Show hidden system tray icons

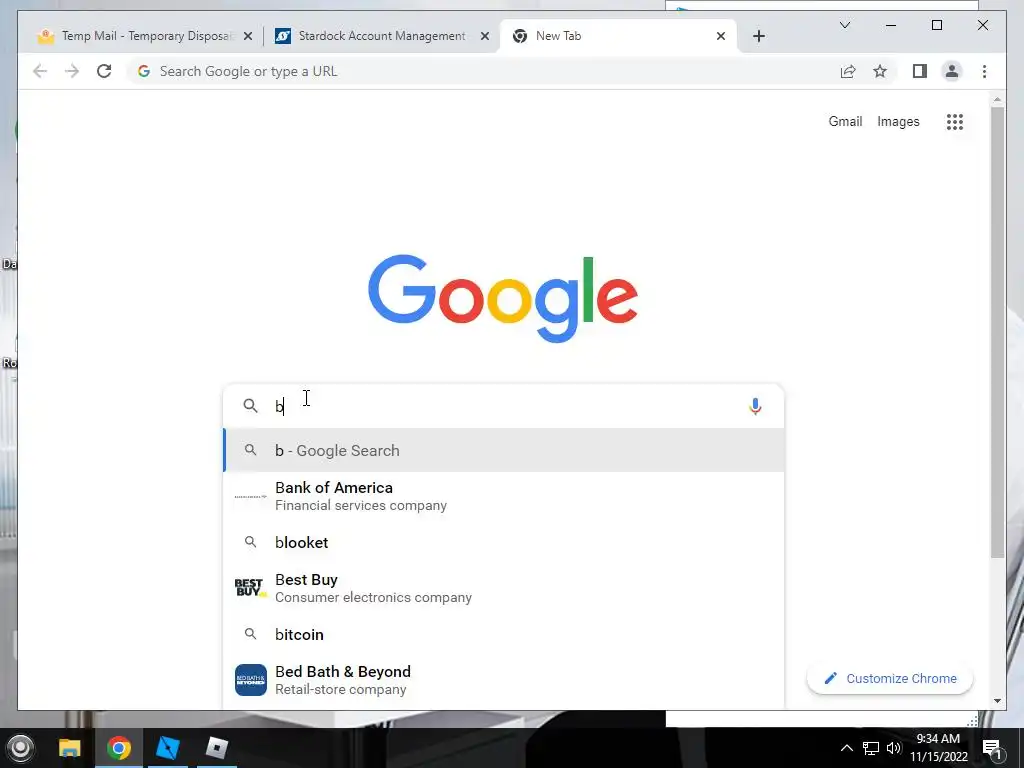(x=846, y=748)
